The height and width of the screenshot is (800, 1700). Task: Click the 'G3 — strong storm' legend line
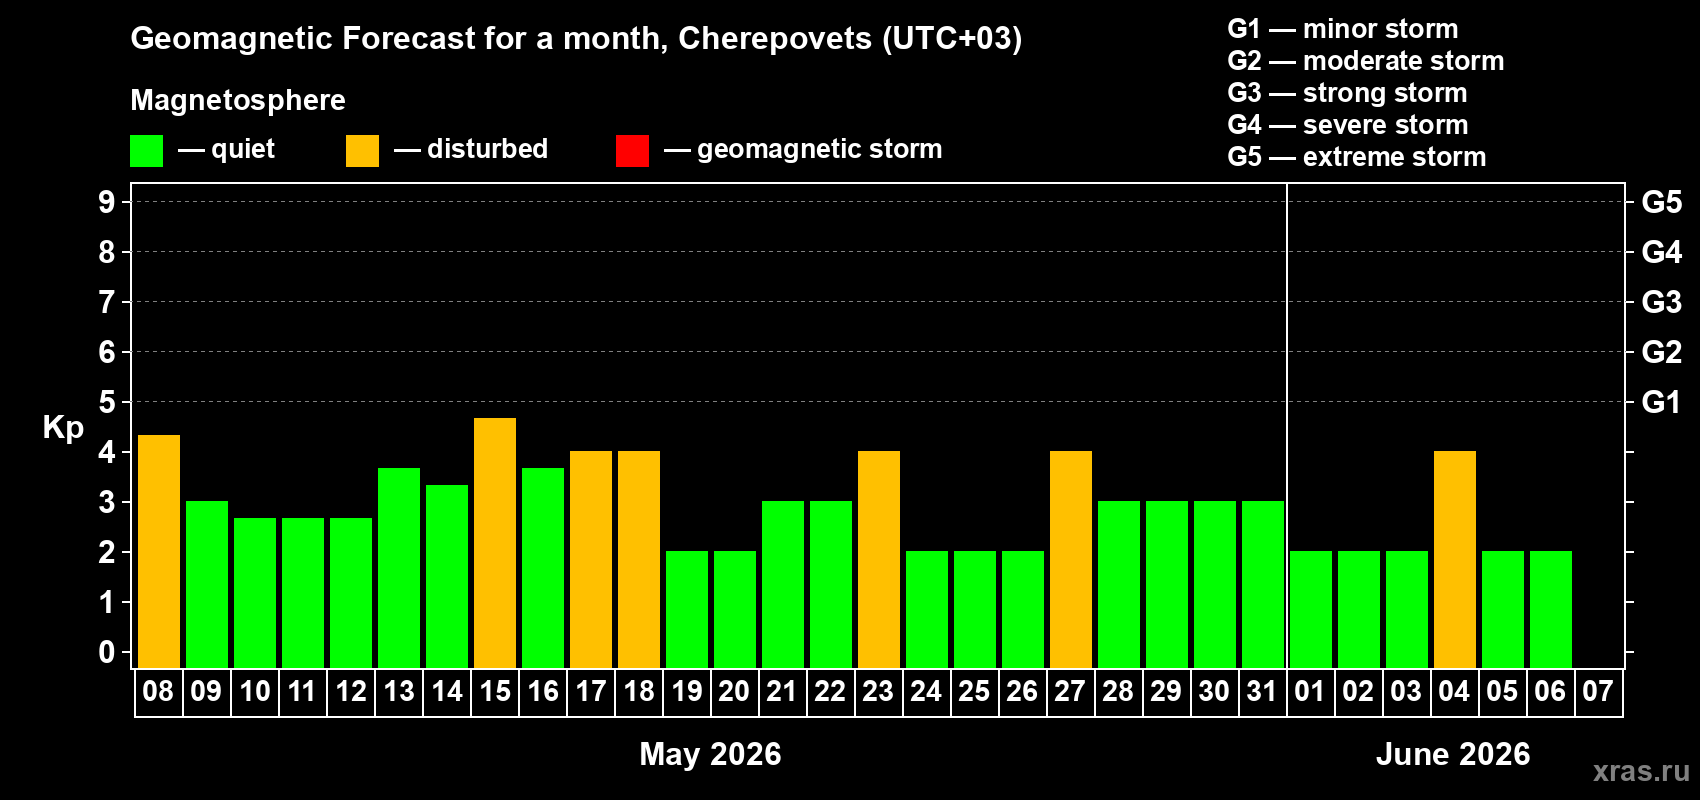1347,93
